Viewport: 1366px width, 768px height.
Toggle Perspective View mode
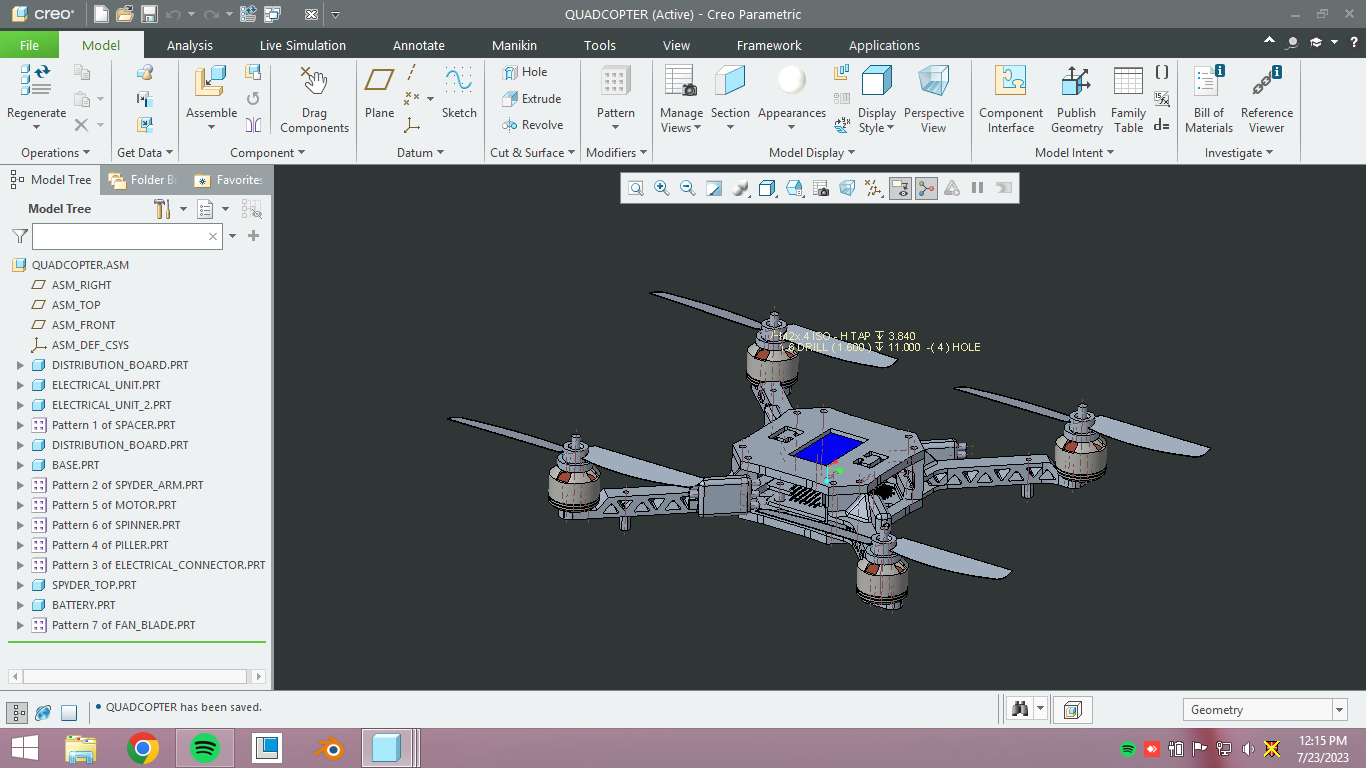tap(933, 82)
